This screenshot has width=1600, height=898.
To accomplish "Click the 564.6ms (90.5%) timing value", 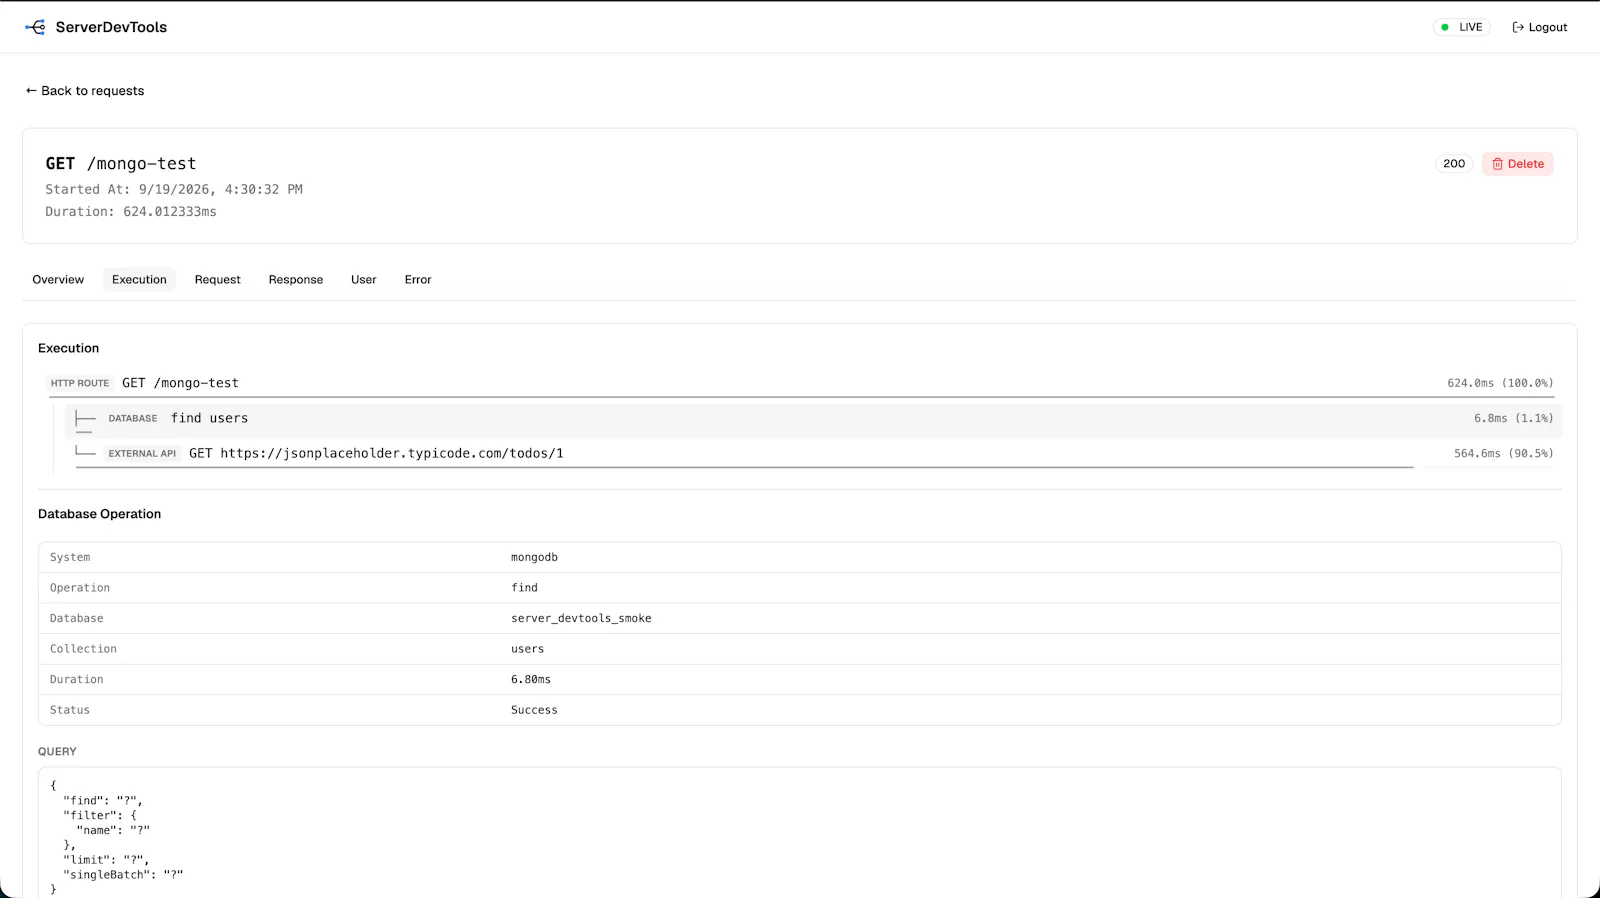I will 1503,454.
